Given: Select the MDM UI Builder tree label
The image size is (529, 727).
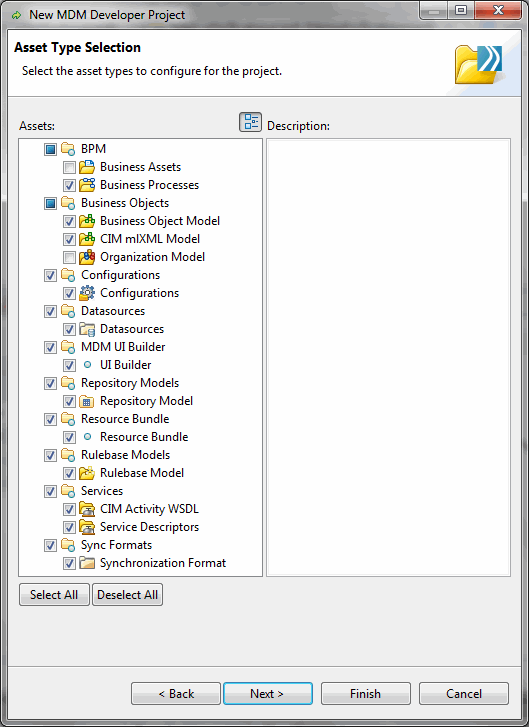Looking at the screenshot, I should tap(123, 347).
